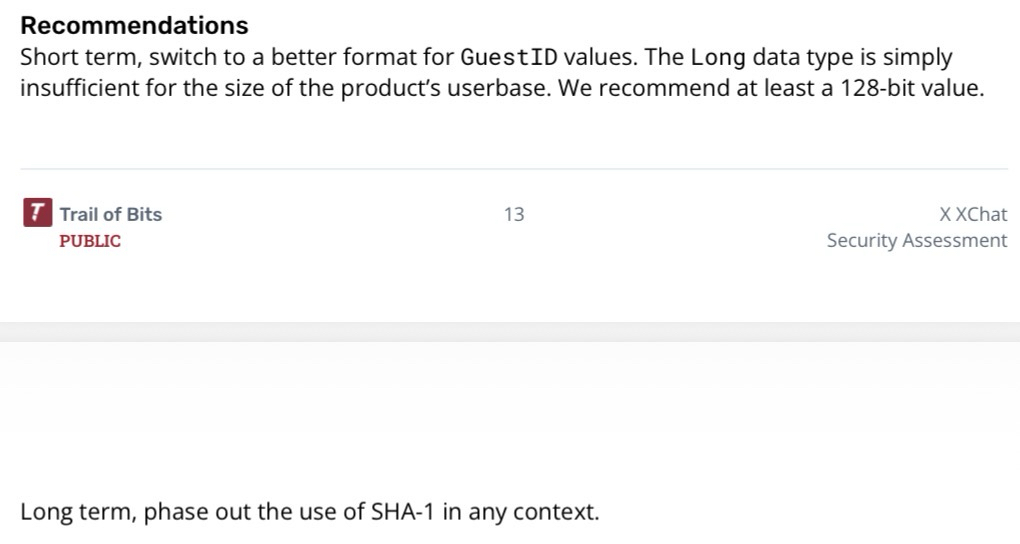This screenshot has height=544, width=1020.
Task: Click the Recommendations heading
Action: [134, 25]
